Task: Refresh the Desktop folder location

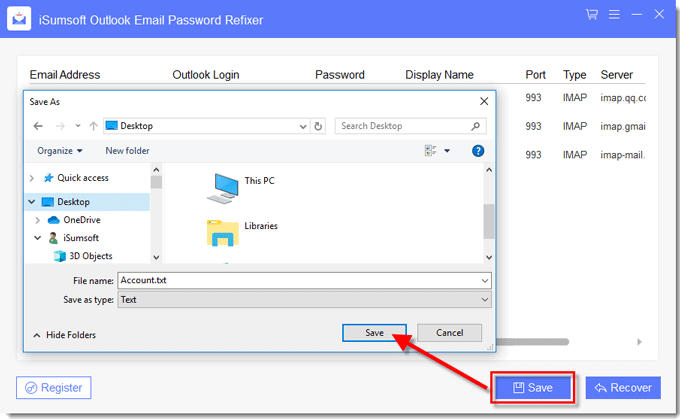Action: pyautogui.click(x=318, y=126)
